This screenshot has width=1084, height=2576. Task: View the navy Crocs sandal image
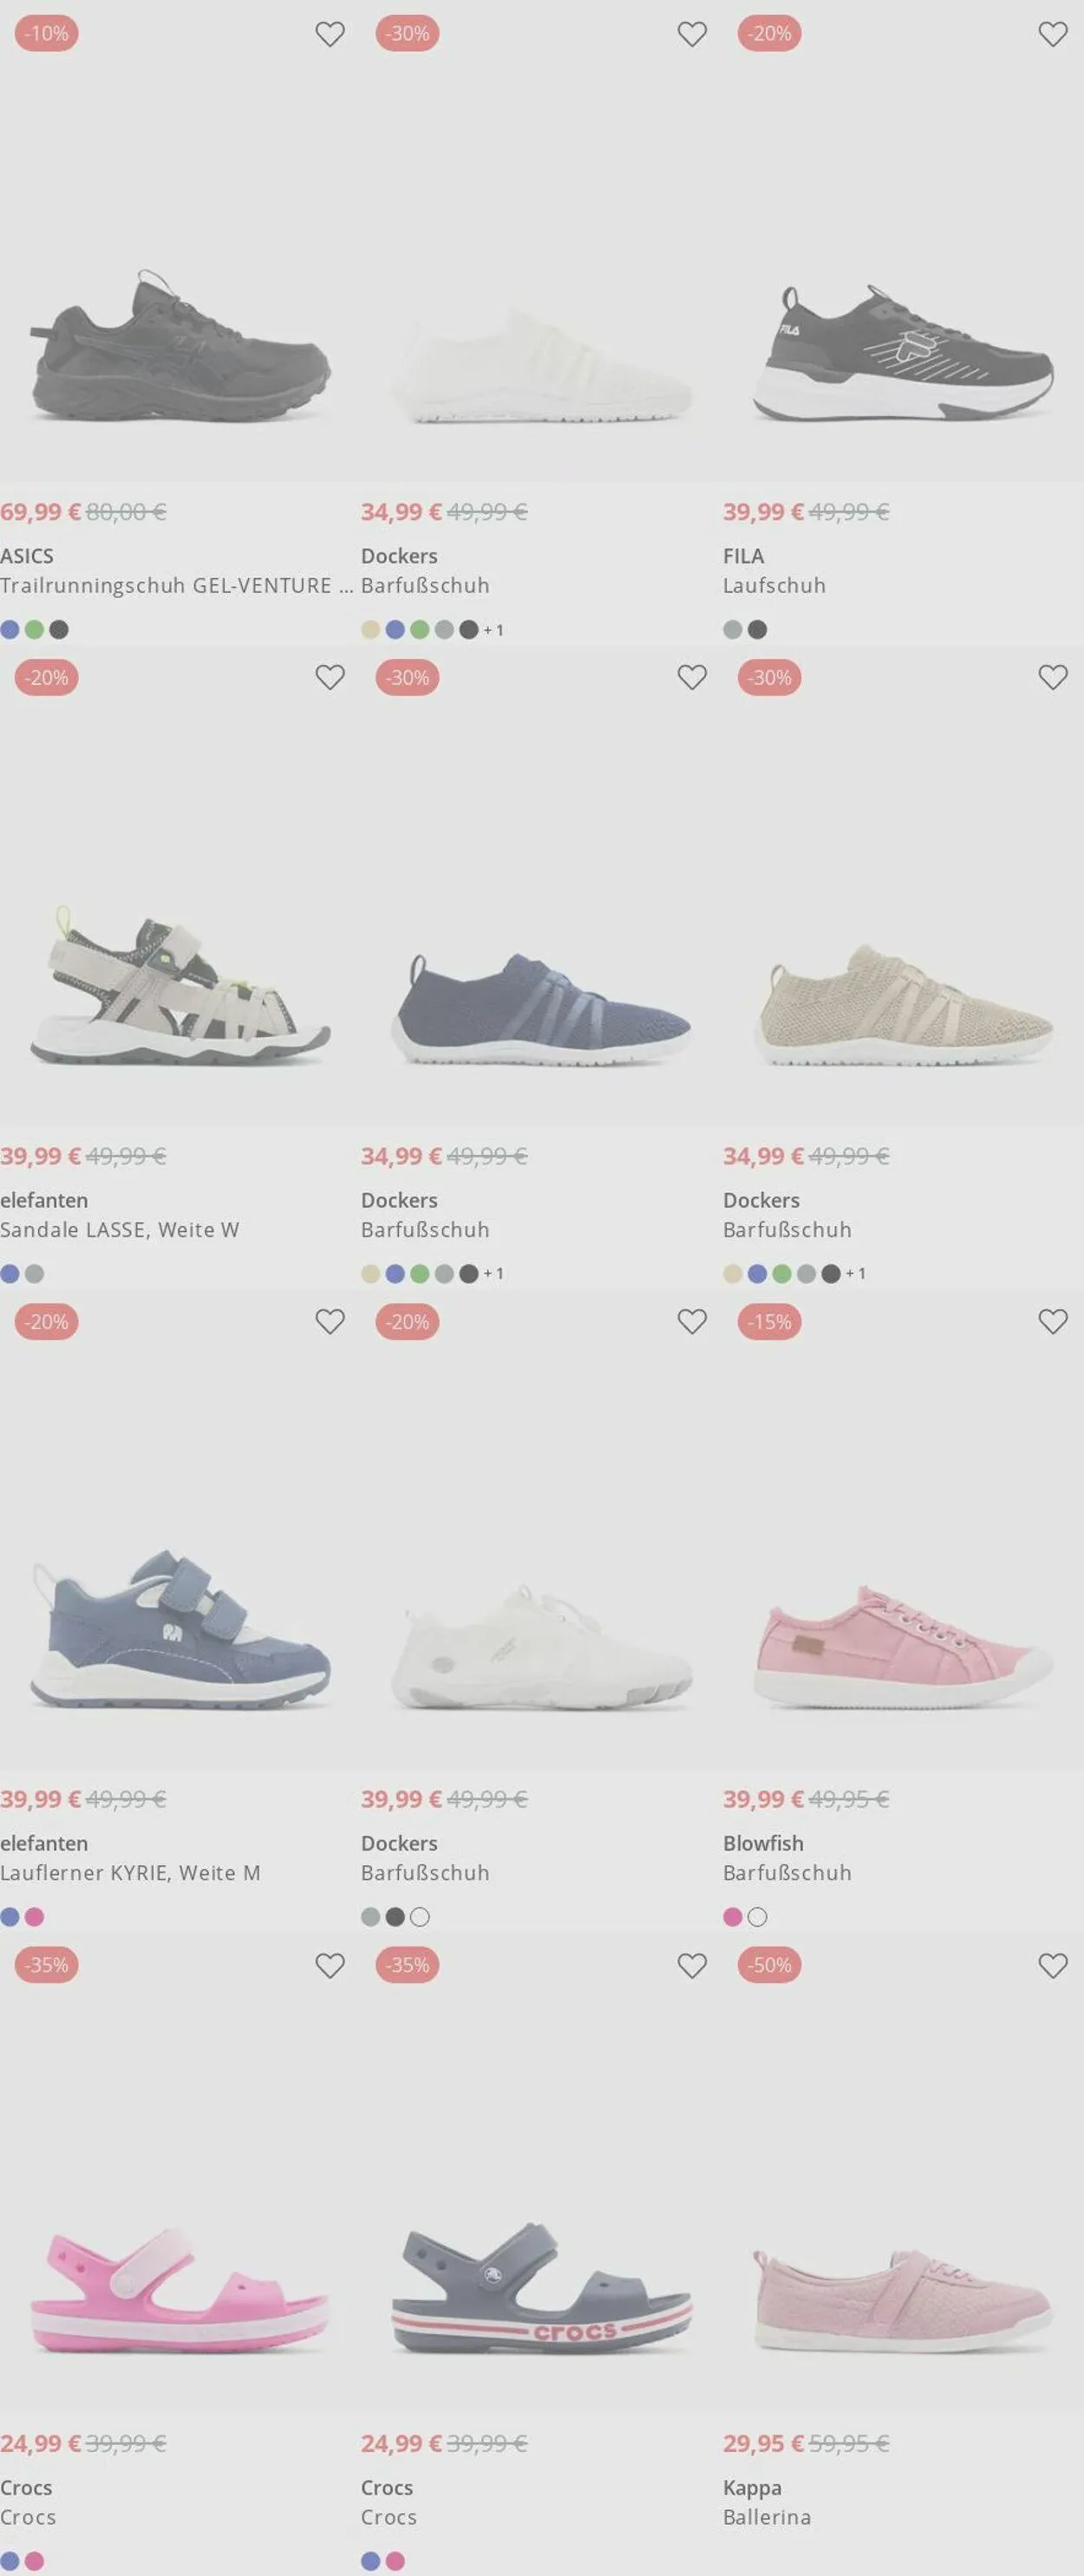(x=541, y=2290)
